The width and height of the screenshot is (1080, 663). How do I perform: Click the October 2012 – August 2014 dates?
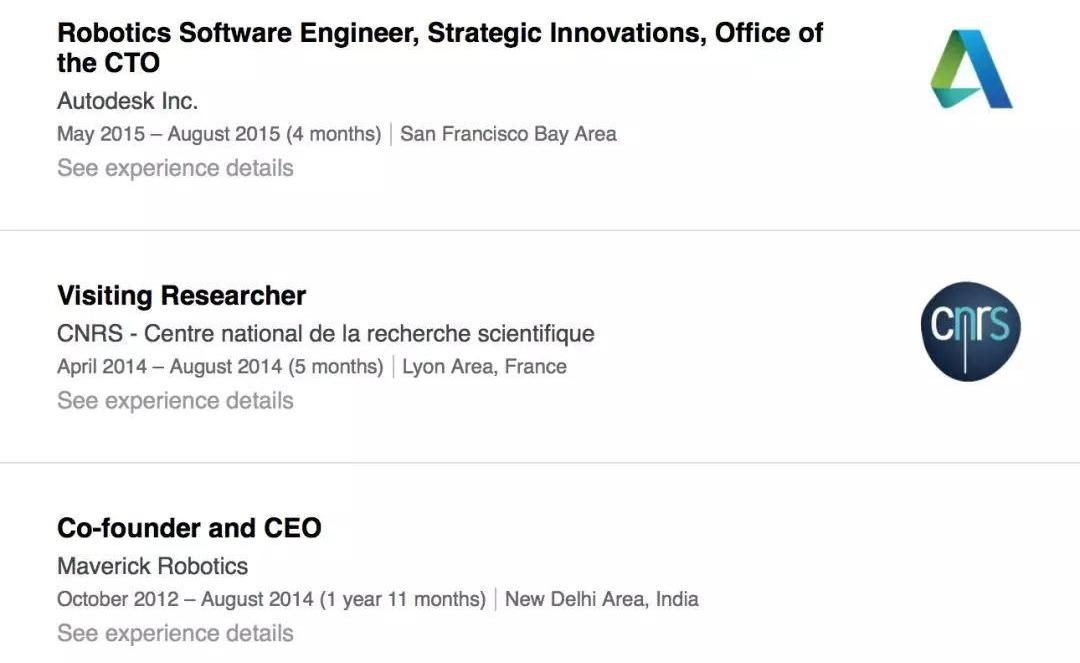(185, 600)
